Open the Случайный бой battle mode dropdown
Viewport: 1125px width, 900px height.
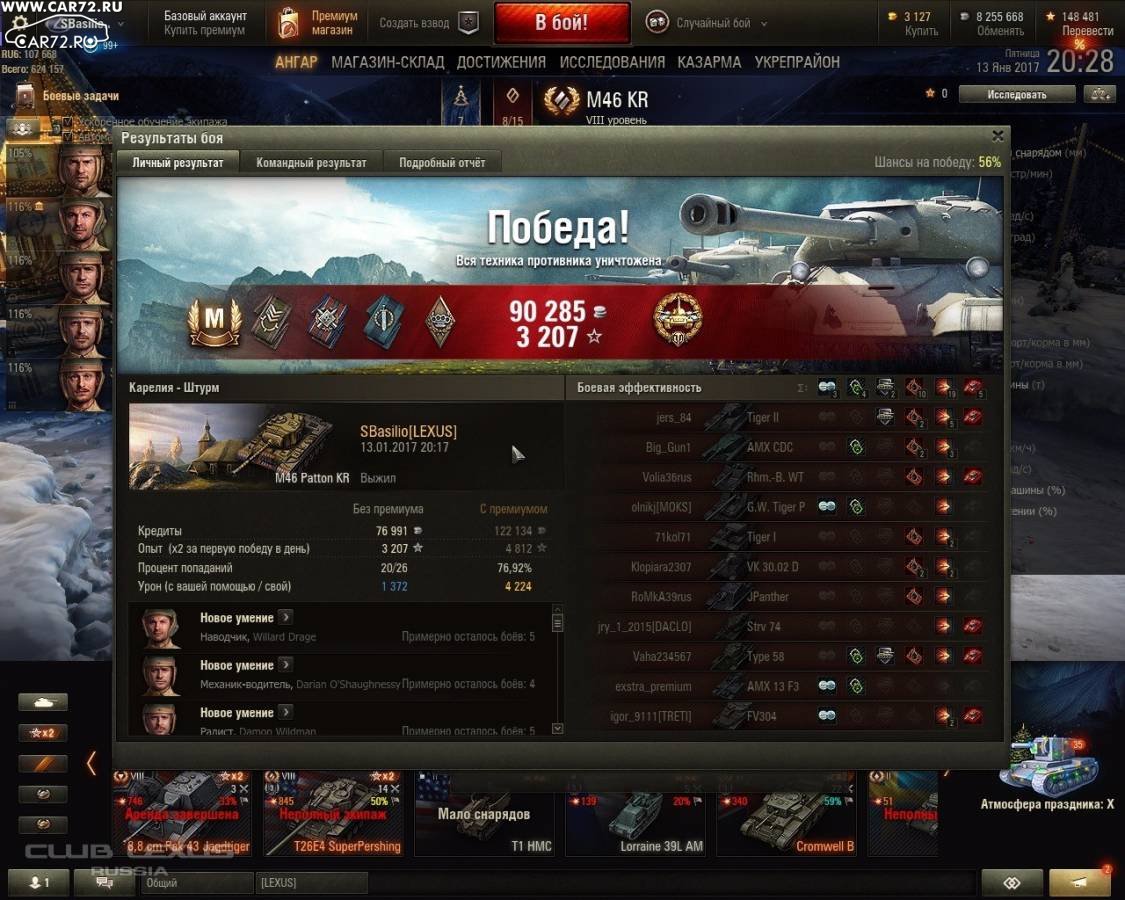click(706, 23)
